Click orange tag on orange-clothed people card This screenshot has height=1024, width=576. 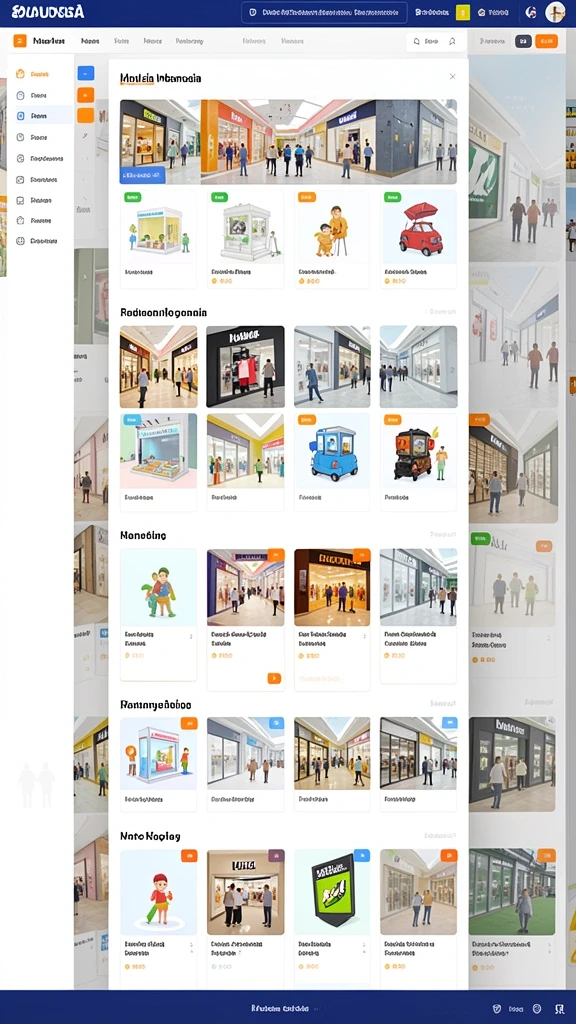click(306, 197)
